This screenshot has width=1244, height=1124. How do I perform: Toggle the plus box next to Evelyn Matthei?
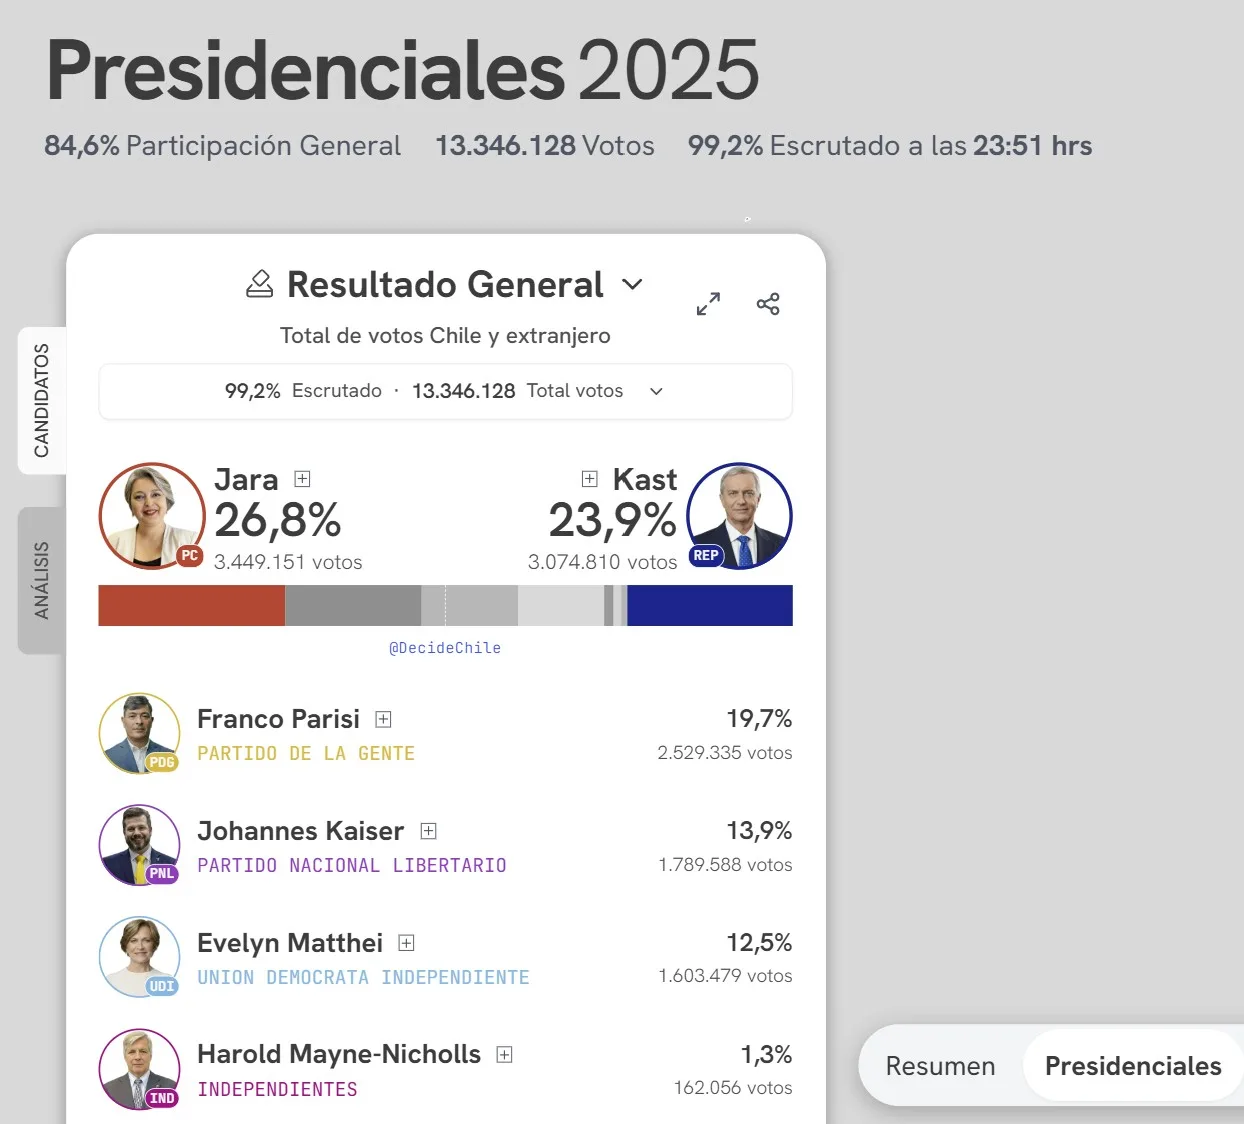pyautogui.click(x=406, y=943)
